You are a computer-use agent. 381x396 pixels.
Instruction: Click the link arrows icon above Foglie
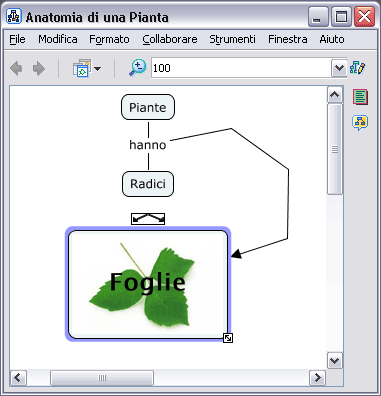tap(148, 219)
